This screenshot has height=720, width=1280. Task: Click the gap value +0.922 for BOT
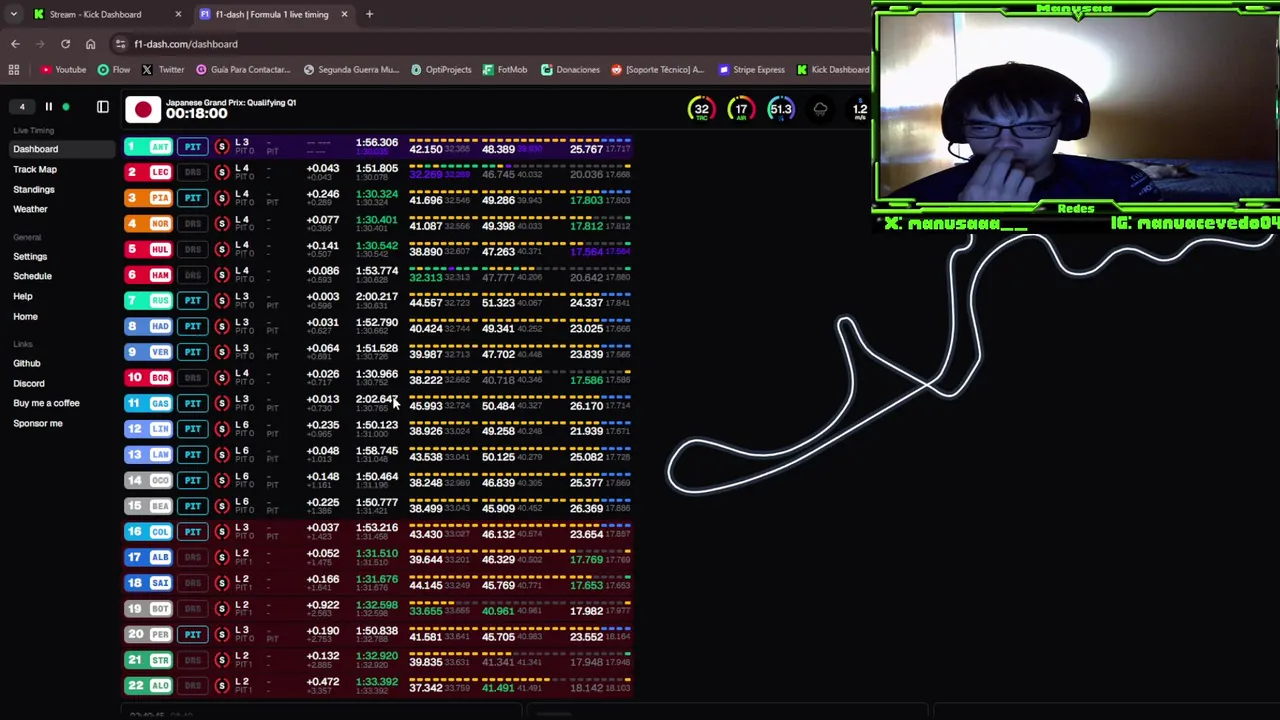point(322,605)
